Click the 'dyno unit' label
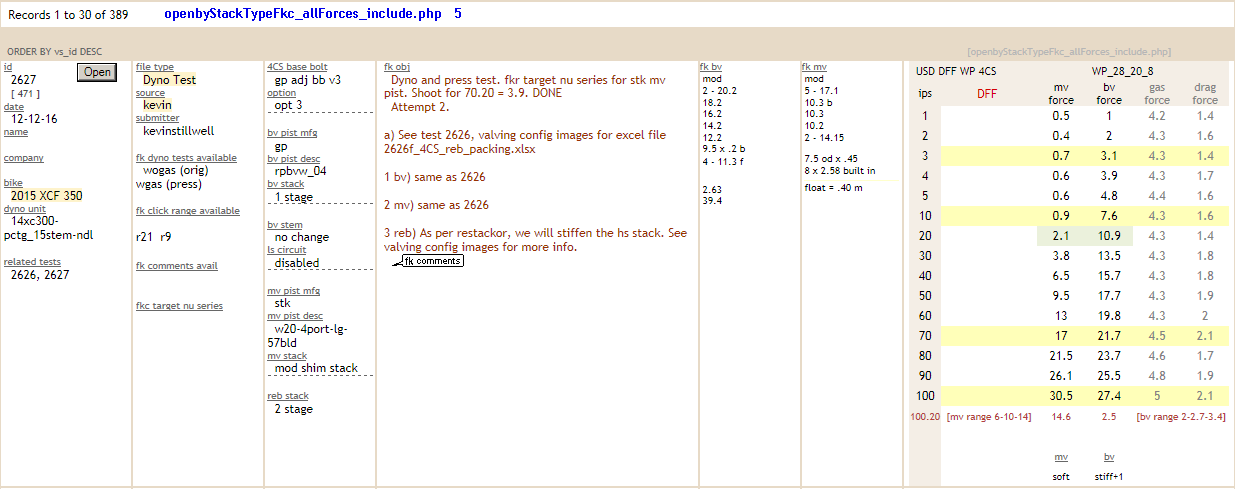 pyautogui.click(x=25, y=208)
